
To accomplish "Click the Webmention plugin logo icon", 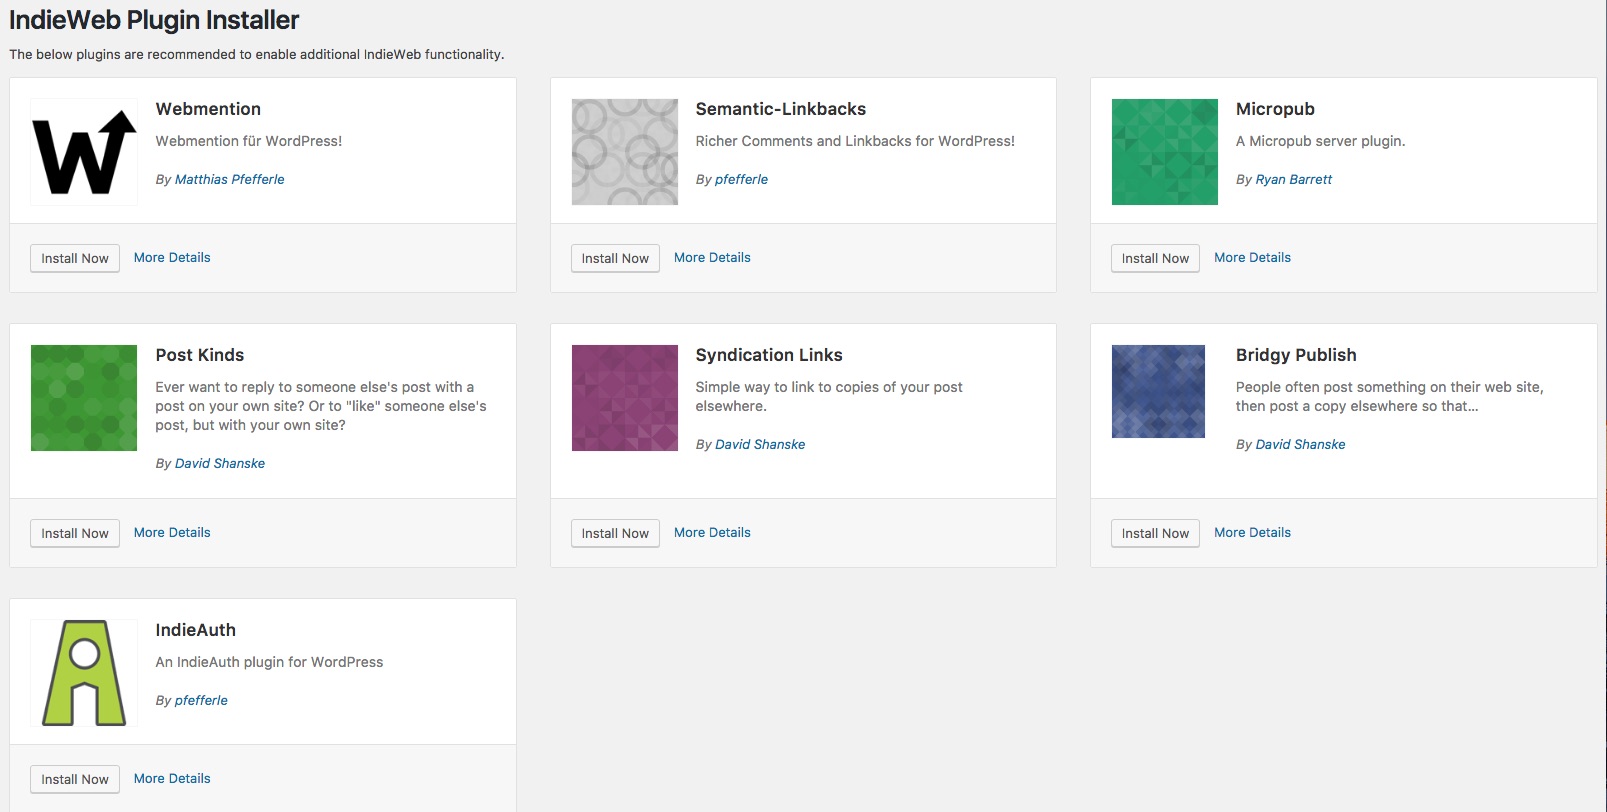I will [x=84, y=152].
